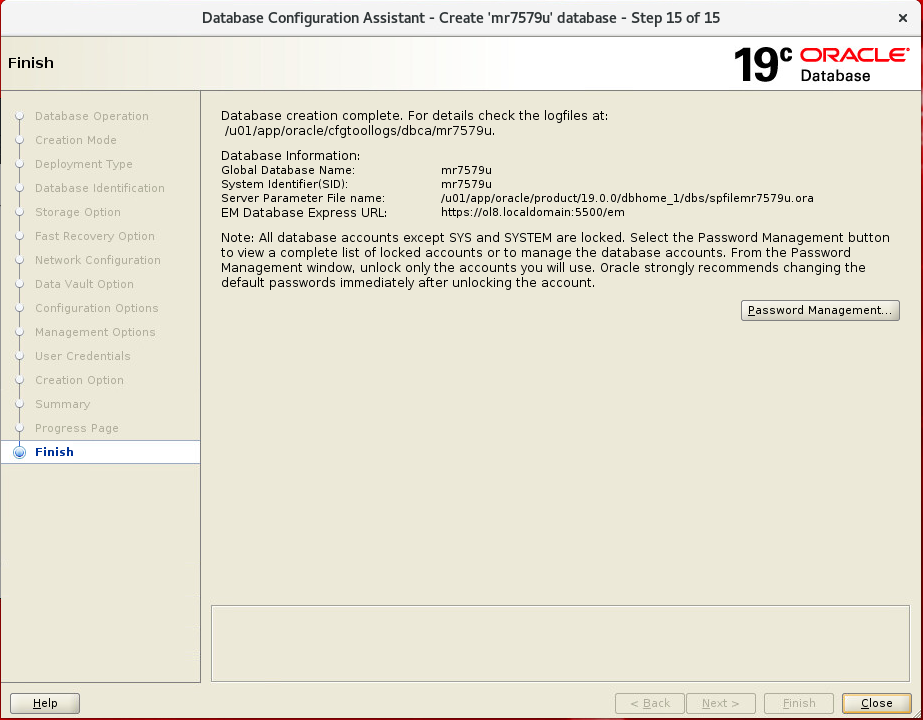Click the blue Finish step bullet icon

point(19,452)
